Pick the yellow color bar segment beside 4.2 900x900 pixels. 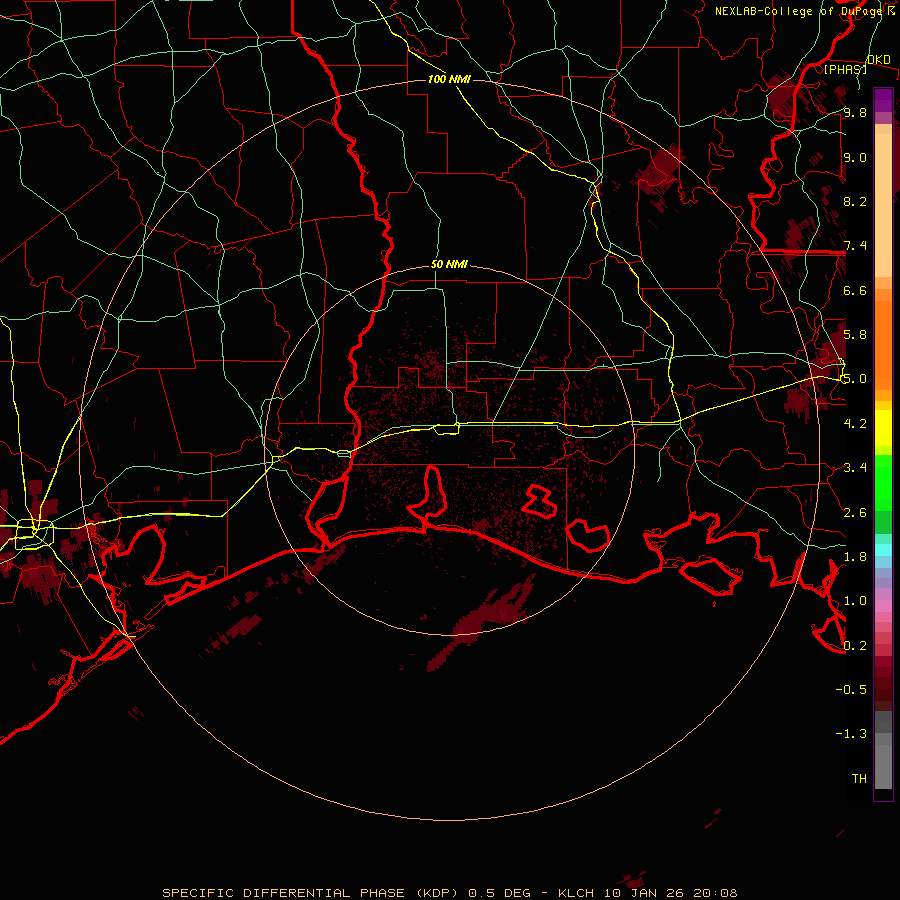tap(883, 428)
